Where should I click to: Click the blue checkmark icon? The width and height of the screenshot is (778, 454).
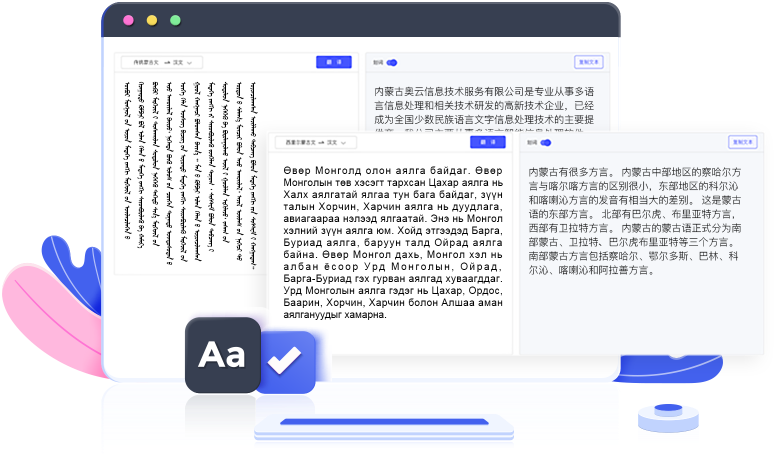pos(284,360)
